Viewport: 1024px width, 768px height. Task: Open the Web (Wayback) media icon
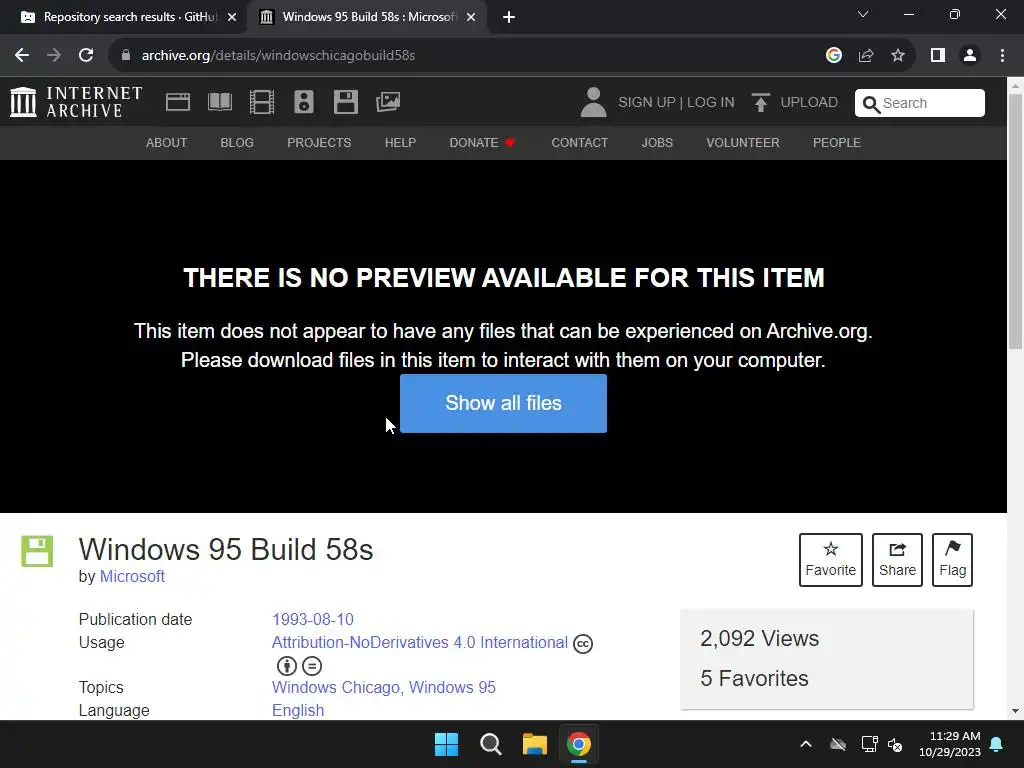(x=178, y=103)
